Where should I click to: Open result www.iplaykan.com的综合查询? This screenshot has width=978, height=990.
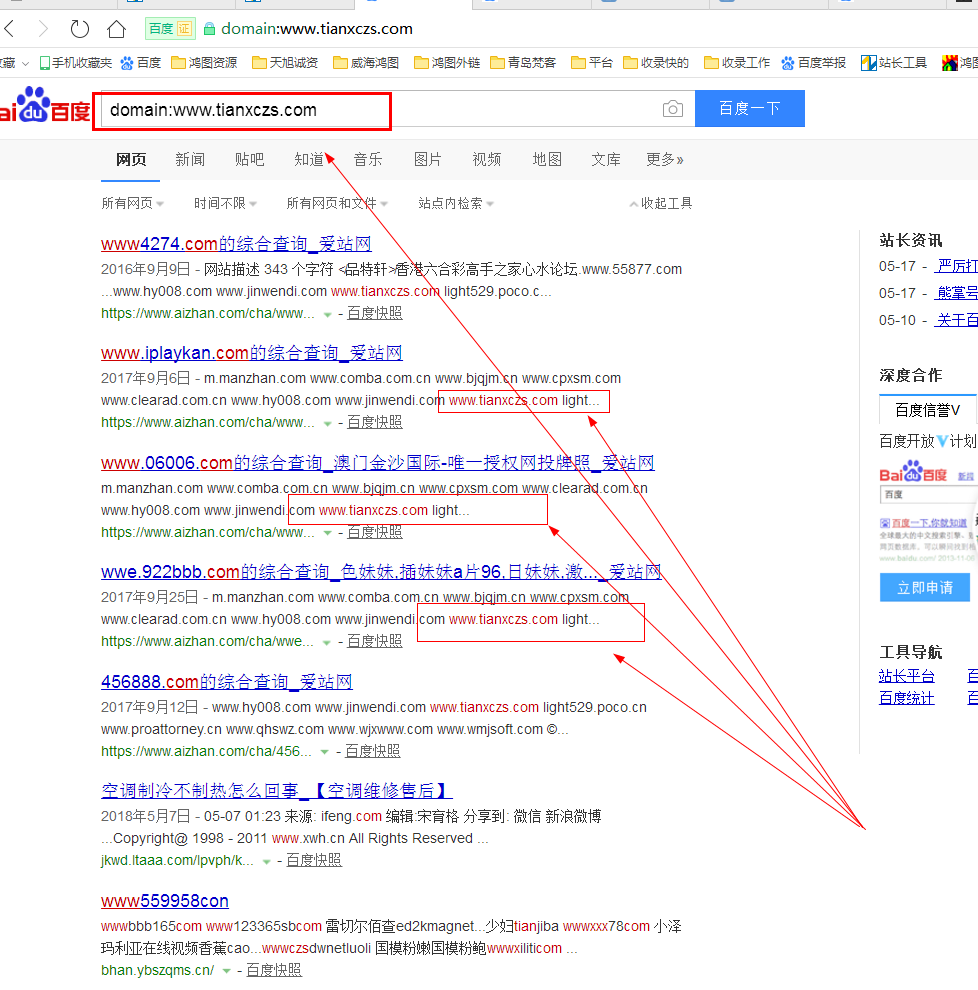(x=251, y=353)
